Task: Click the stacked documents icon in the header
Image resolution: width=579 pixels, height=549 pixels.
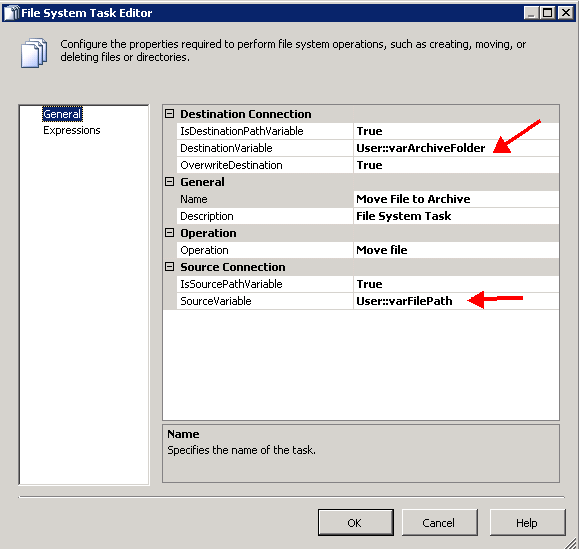Action: (x=34, y=53)
